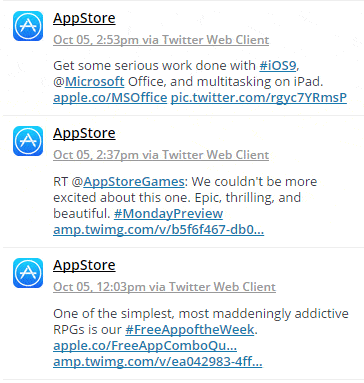Follow the apple.co/FreeAppComboQu link
Image resolution: width=364 pixels, height=383 pixels.
(145, 346)
